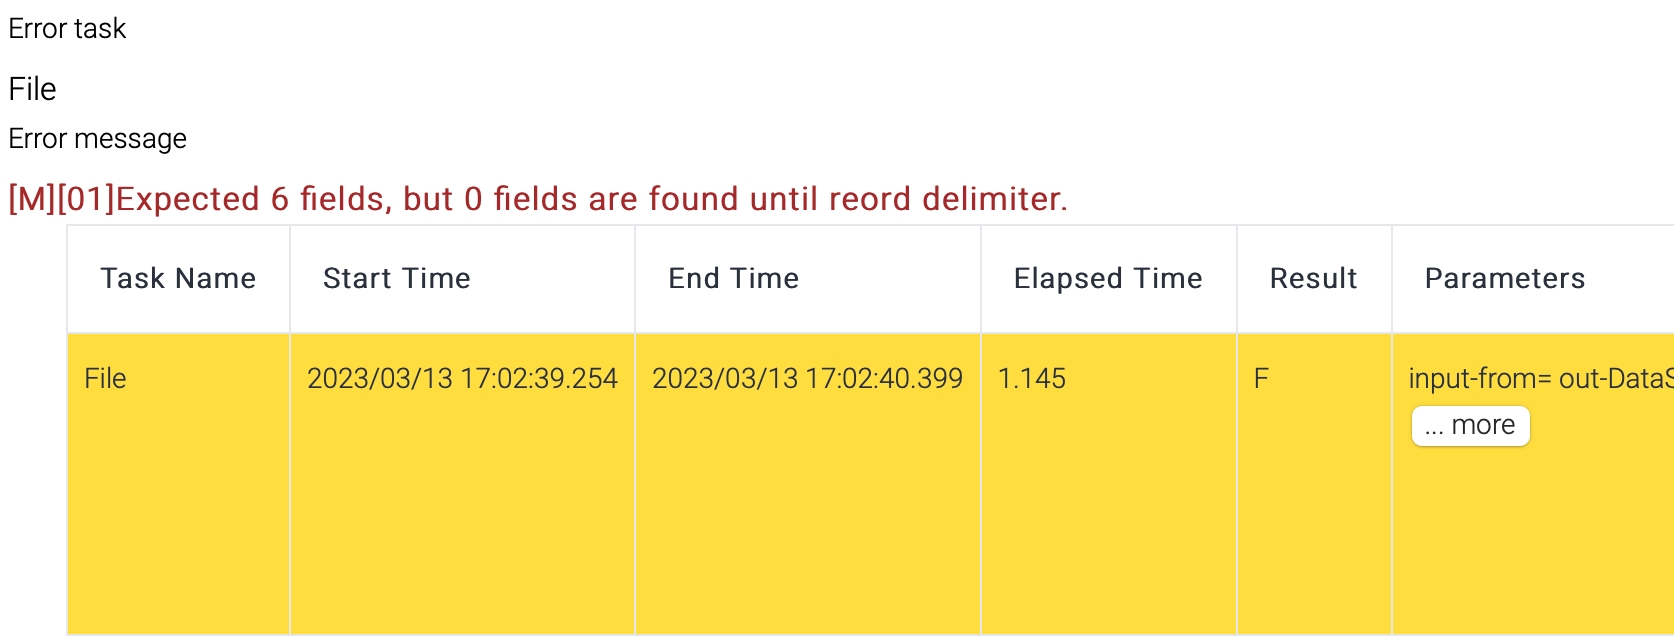Image resolution: width=1674 pixels, height=636 pixels.
Task: Click the Parameters column header
Action: 1504,279
